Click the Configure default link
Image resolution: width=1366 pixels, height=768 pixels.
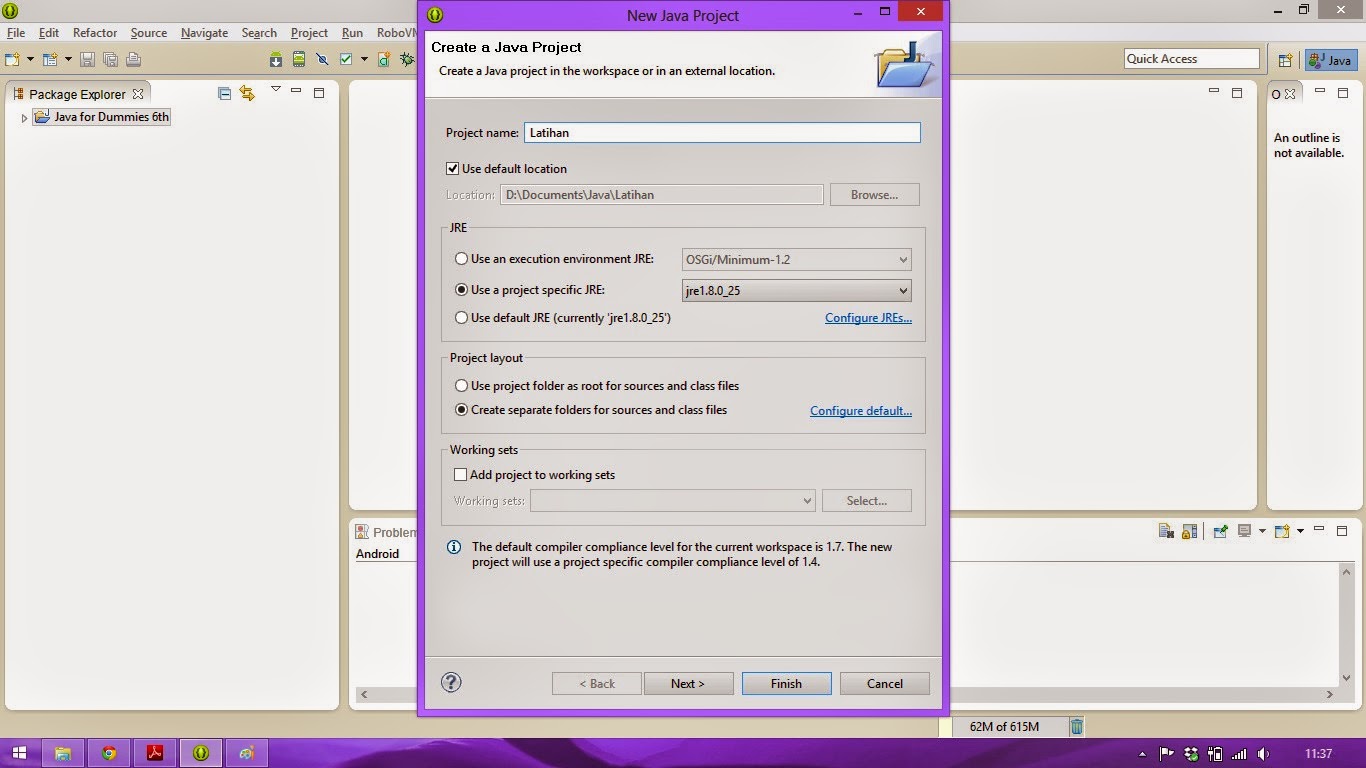point(861,411)
